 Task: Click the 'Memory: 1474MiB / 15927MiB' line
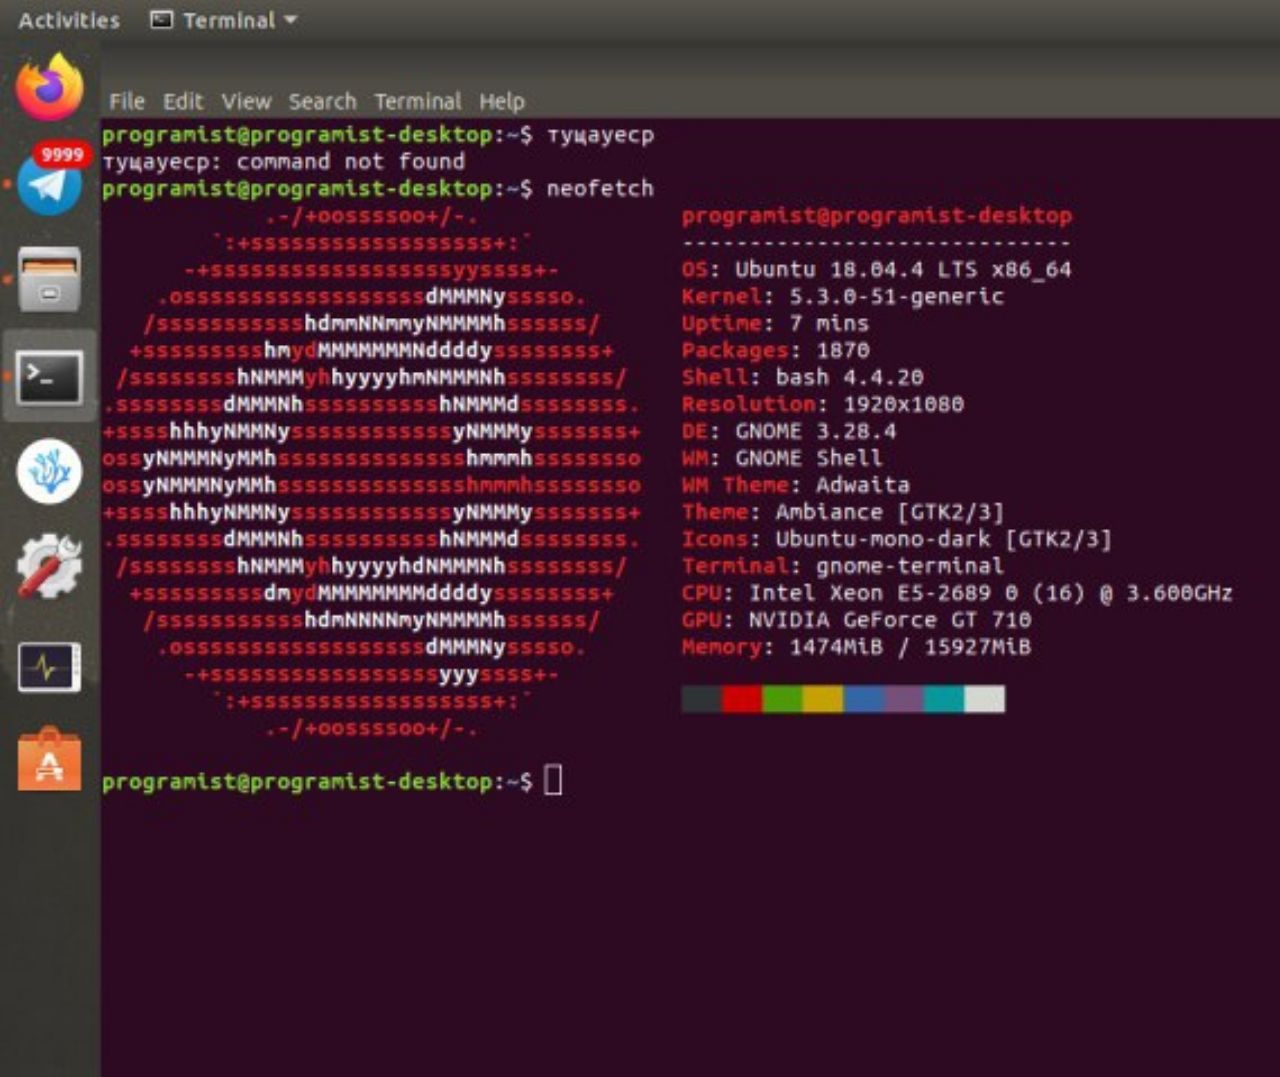856,647
